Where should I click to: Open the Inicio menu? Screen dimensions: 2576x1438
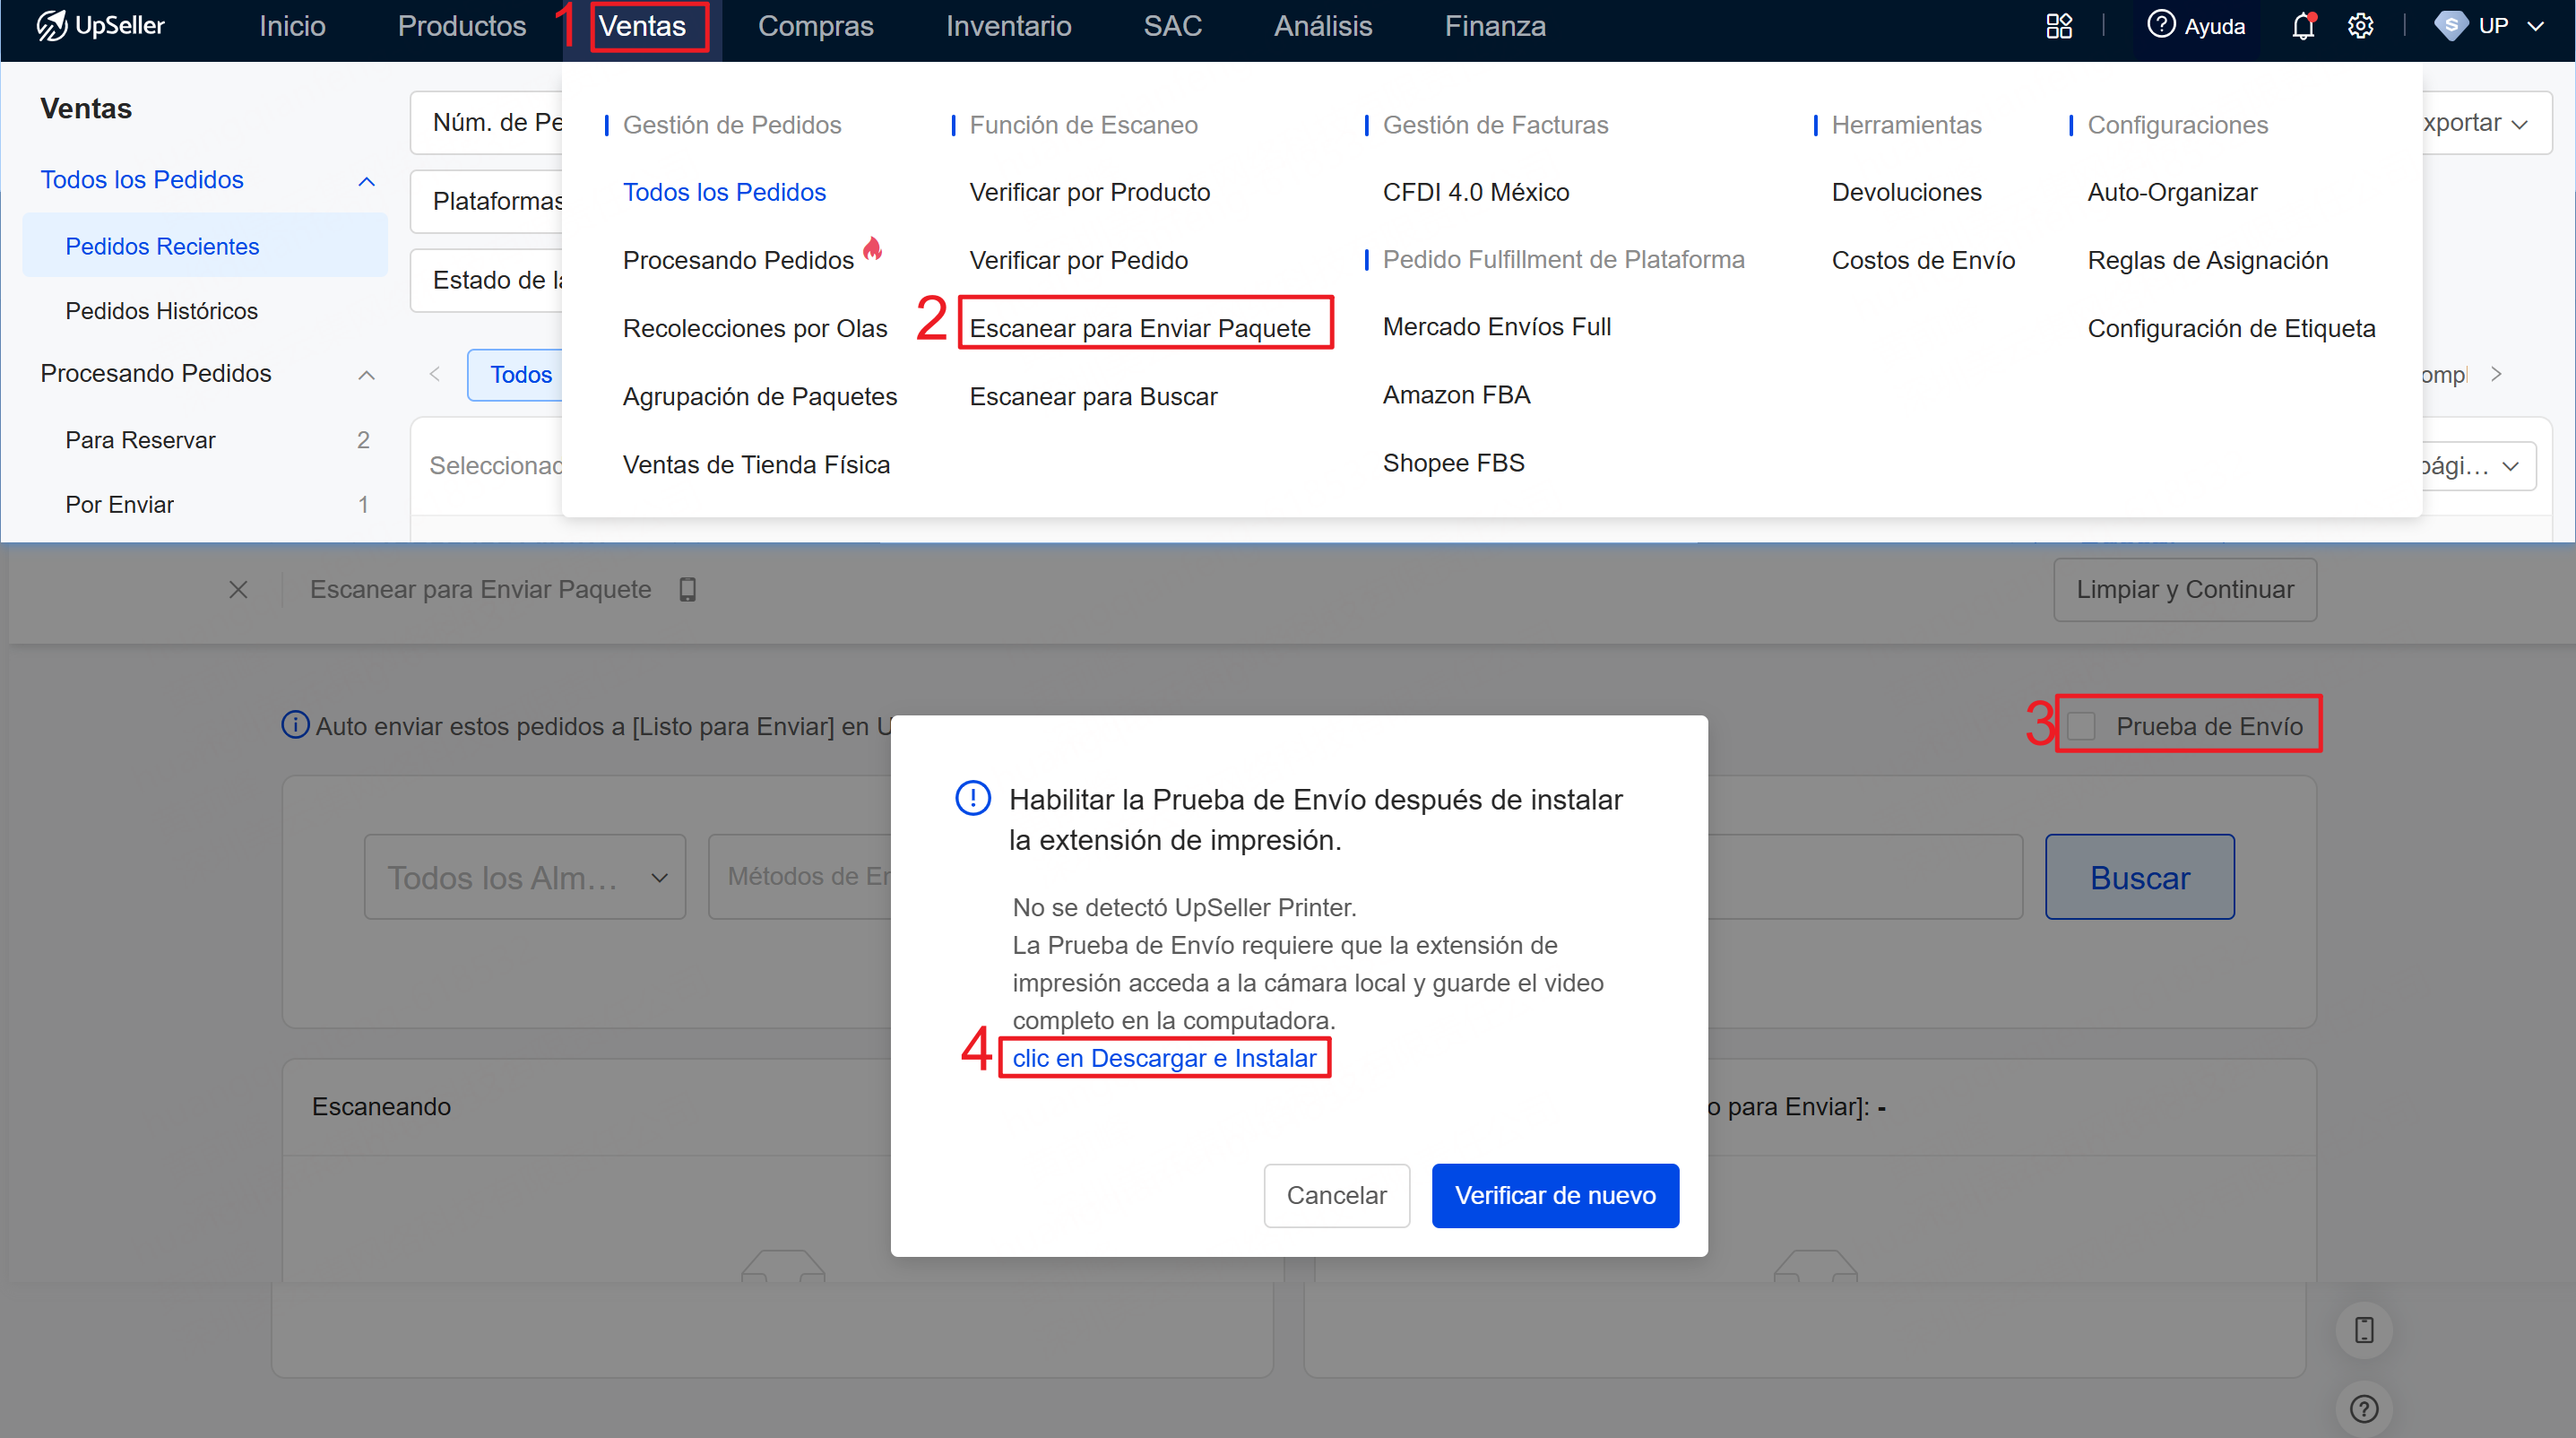(292, 26)
